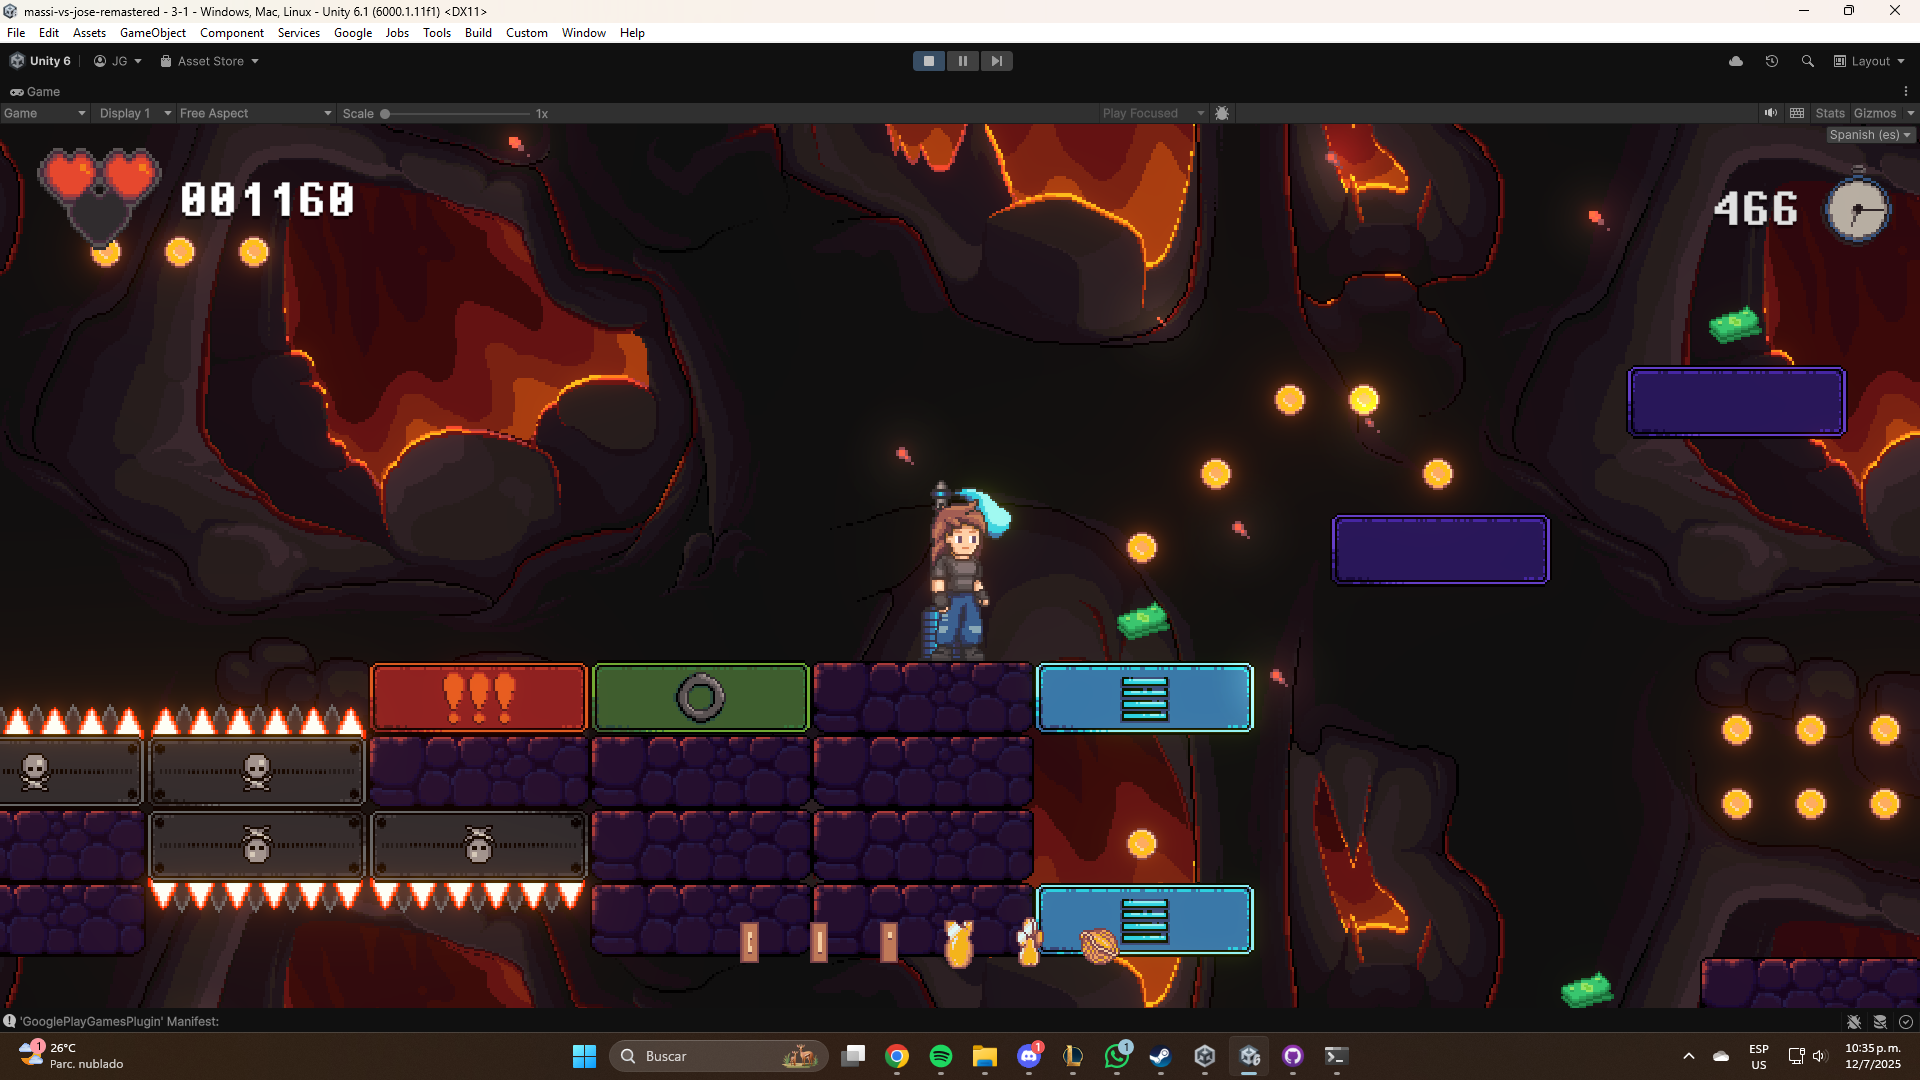
Task: Open Spotify from the Windows taskbar
Action: coord(940,1056)
